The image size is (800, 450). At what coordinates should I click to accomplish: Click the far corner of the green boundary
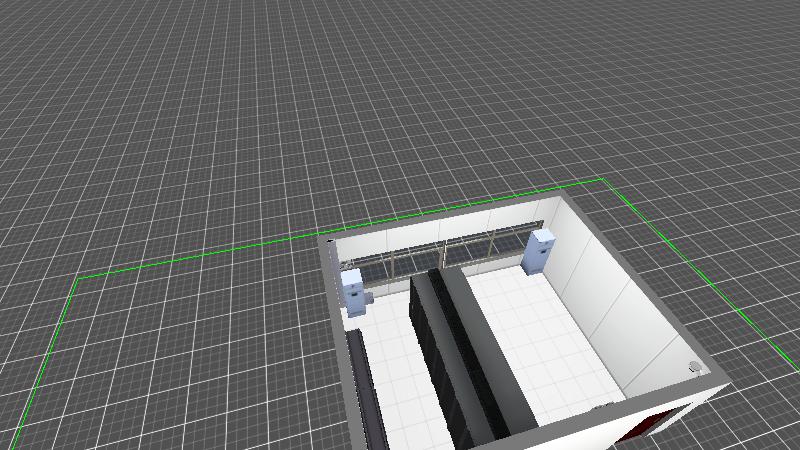click(603, 180)
